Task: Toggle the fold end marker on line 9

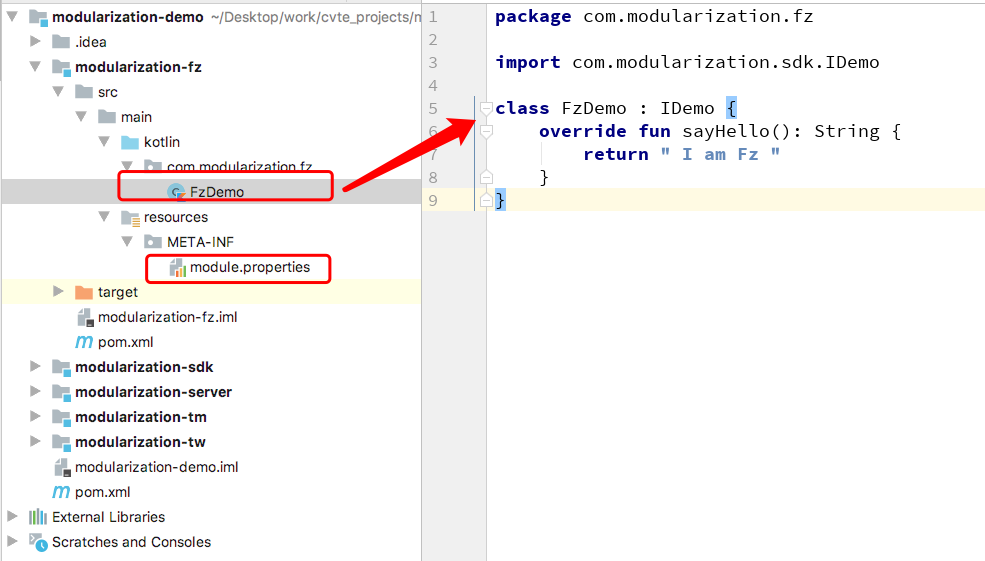Action: click(486, 200)
